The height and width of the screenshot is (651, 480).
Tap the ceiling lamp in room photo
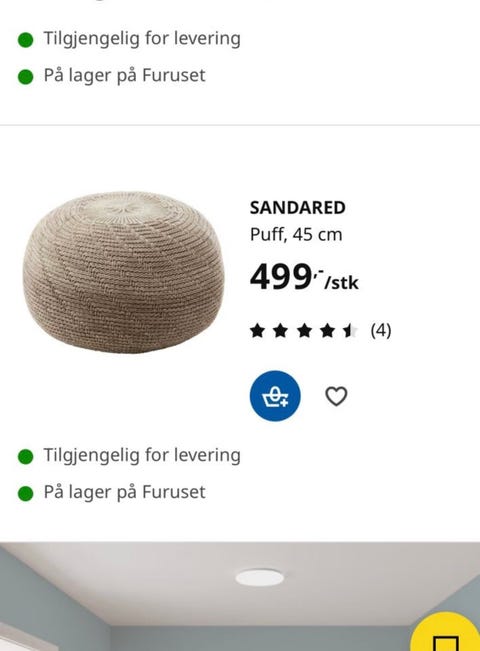pos(260,578)
